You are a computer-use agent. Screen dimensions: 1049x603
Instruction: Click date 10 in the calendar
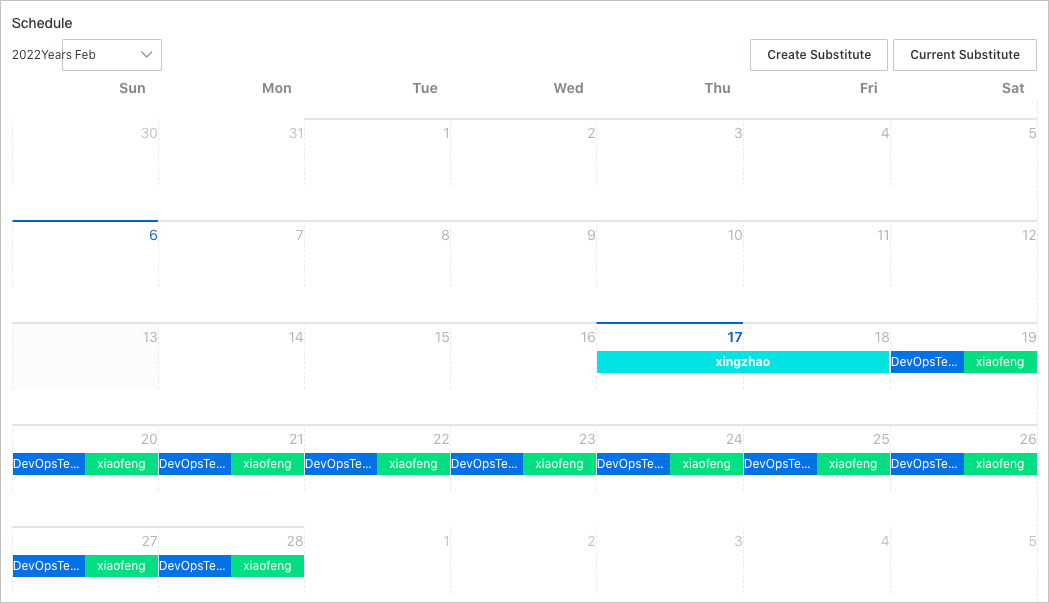(735, 236)
